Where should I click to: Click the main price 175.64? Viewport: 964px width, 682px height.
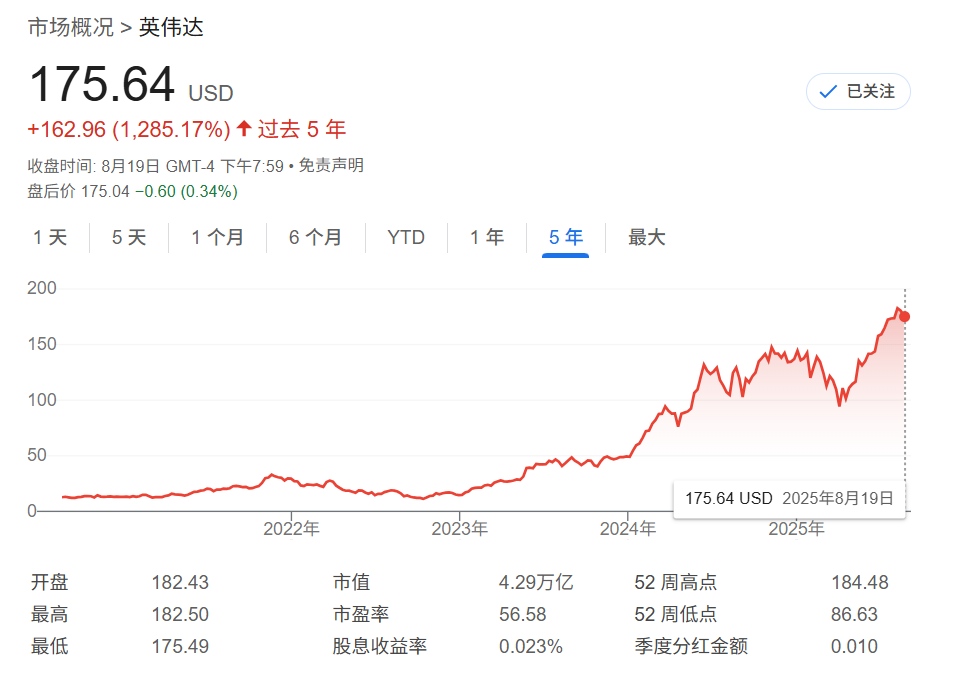pos(102,84)
